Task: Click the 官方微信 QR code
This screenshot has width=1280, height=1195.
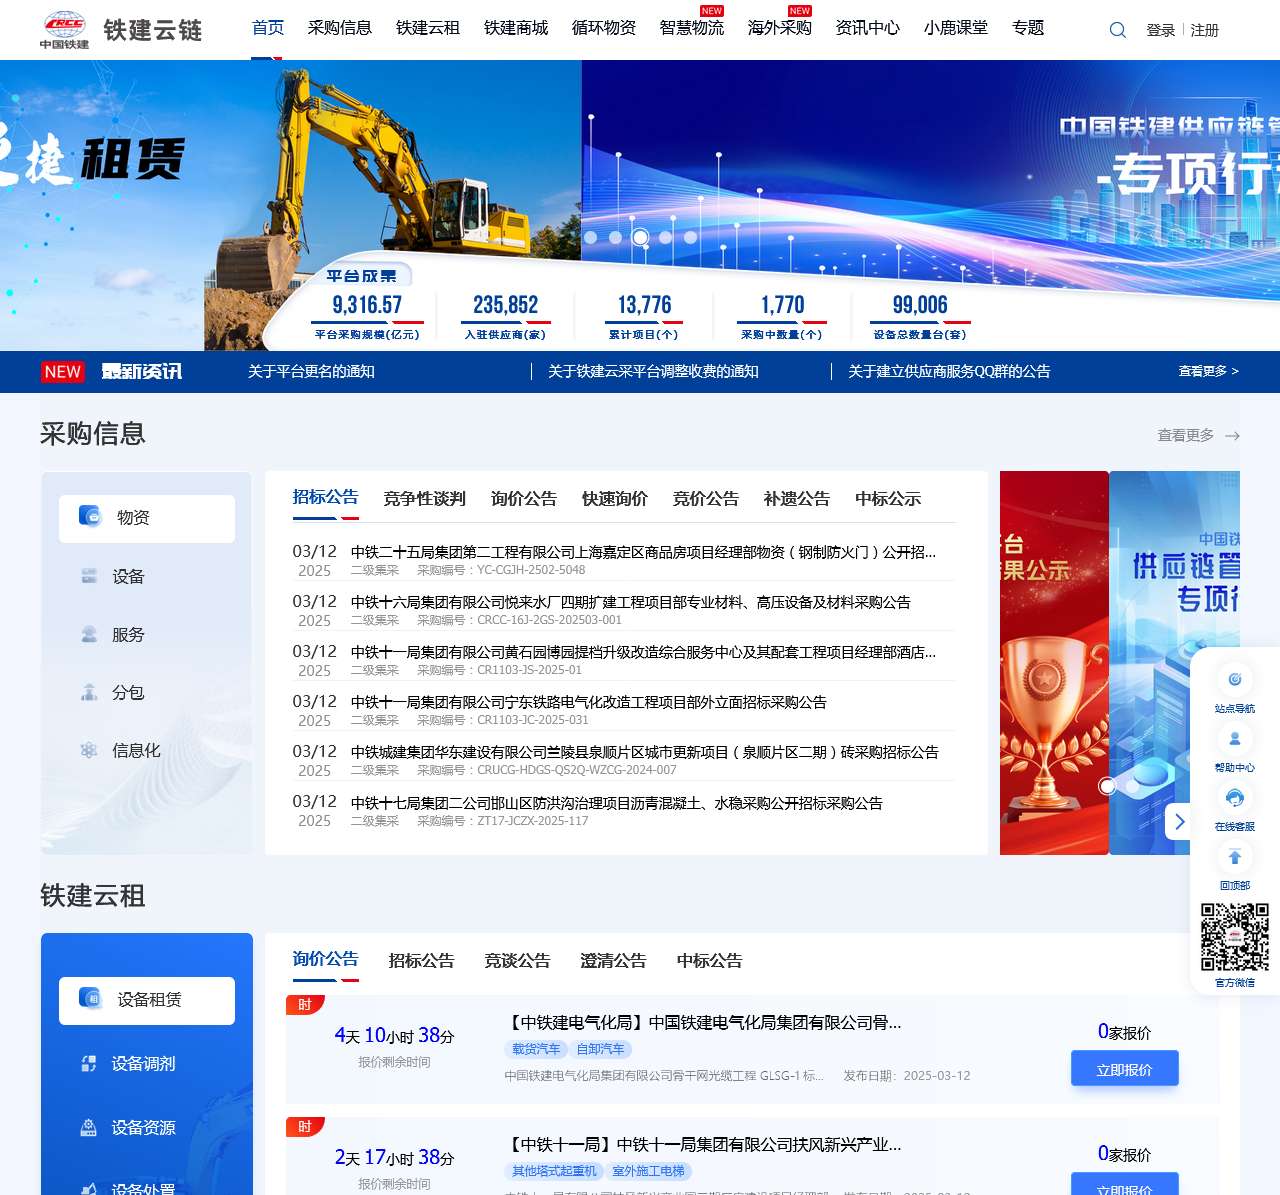Action: [x=1235, y=937]
